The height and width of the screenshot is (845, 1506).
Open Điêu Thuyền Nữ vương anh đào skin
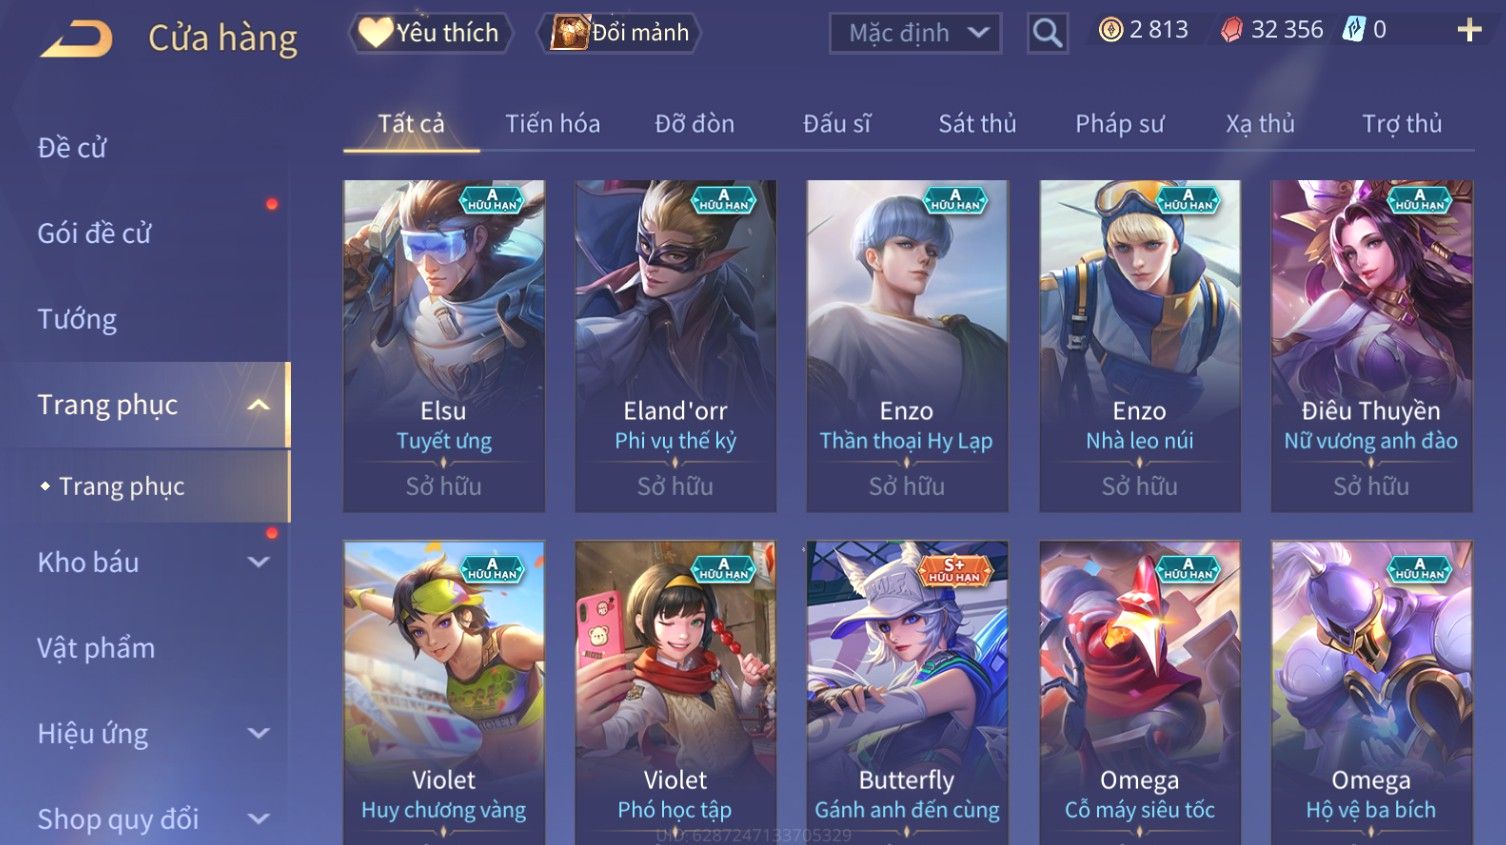(x=1371, y=346)
